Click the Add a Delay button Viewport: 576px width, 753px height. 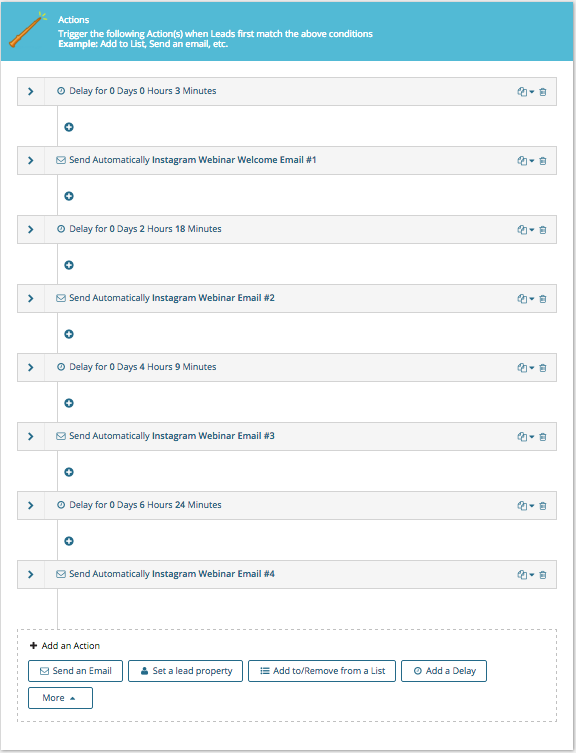444,671
